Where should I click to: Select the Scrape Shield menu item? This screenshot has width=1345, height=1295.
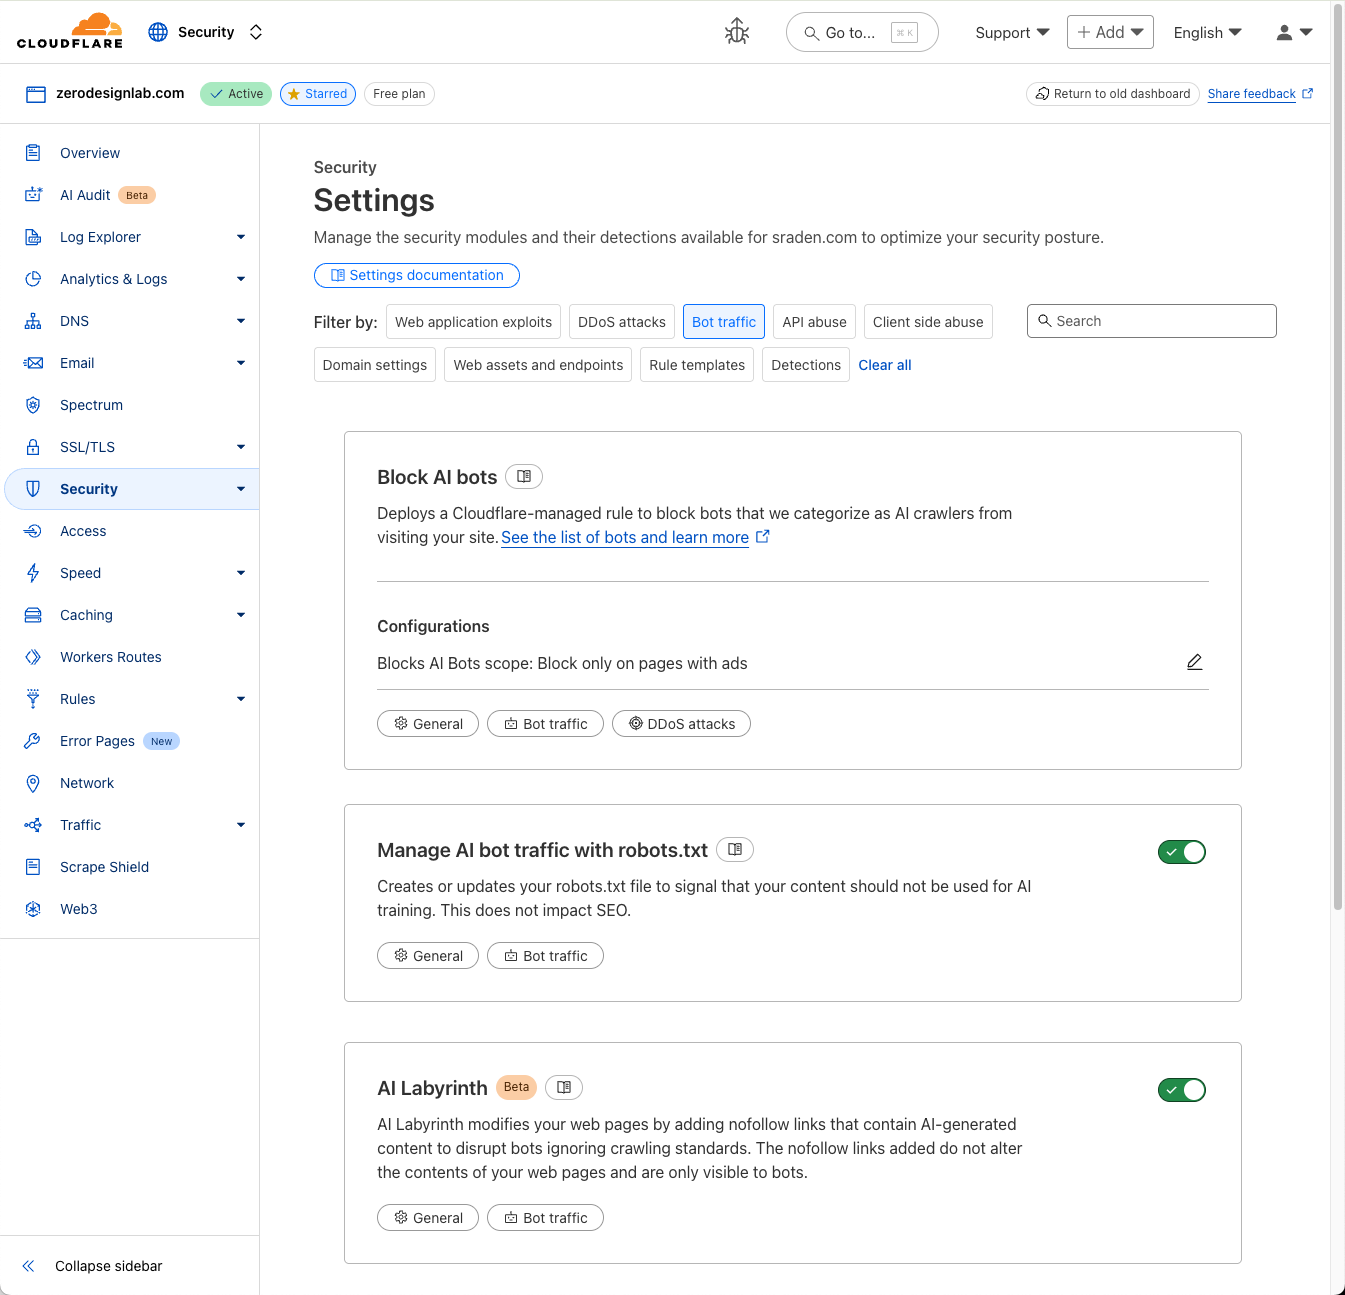click(x=104, y=867)
